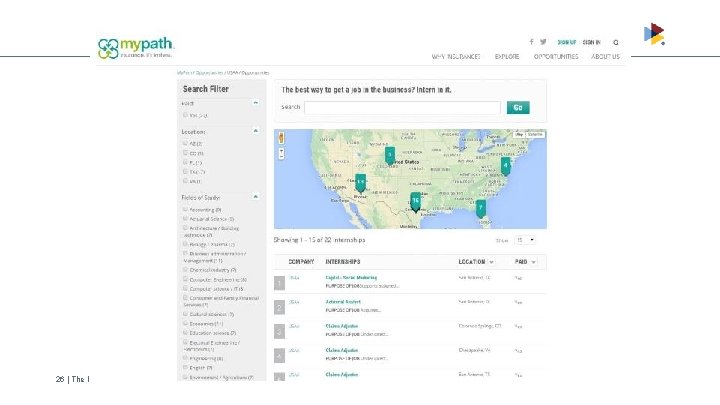Collapse the Fields of Study section
720x405 pixels.
tap(256, 197)
